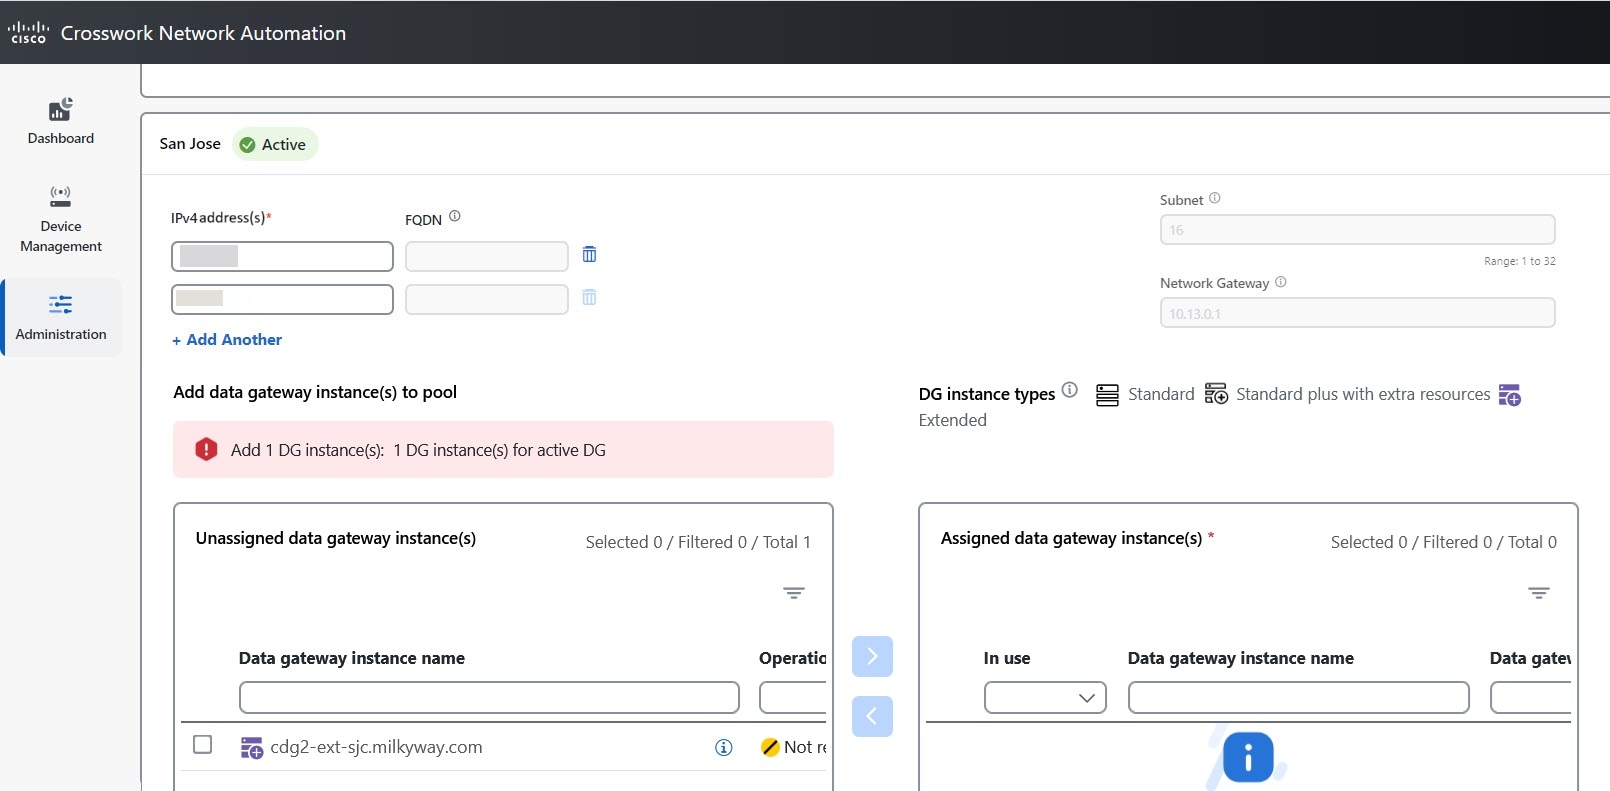This screenshot has width=1610, height=791.
Task: Click the second FQDN field
Action: [487, 299]
